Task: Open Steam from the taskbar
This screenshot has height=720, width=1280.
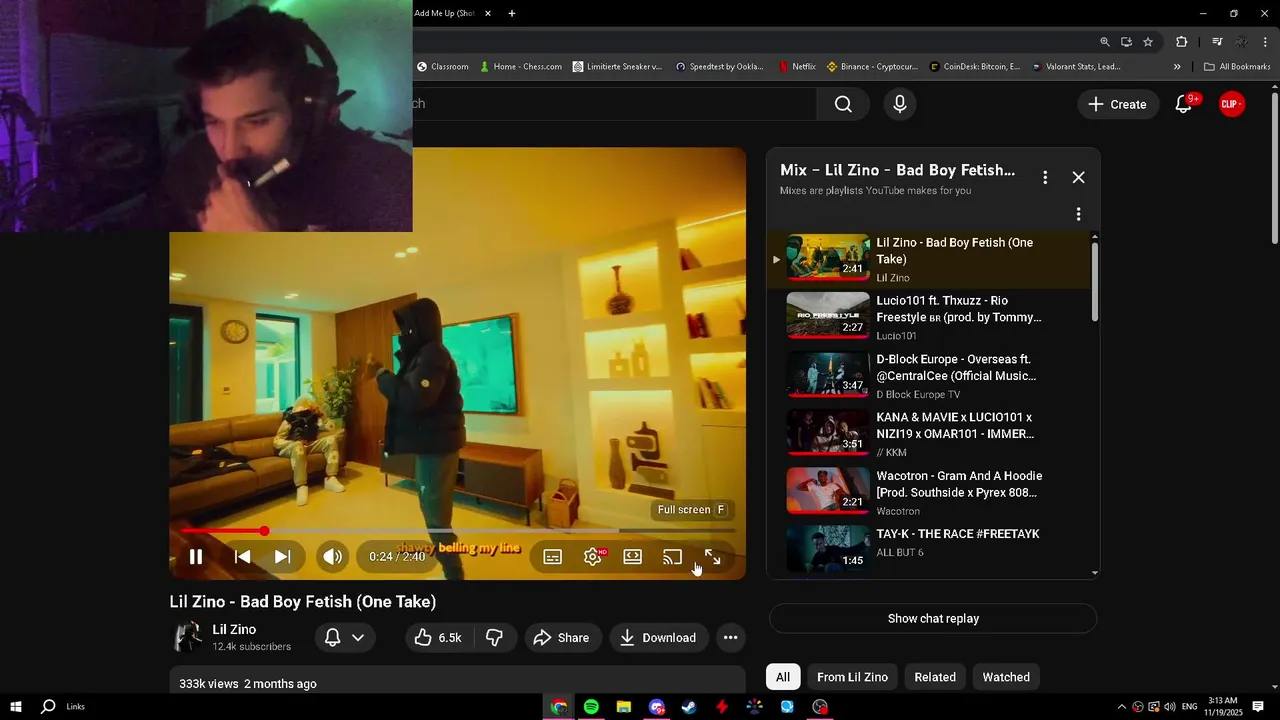Action: pyautogui.click(x=689, y=707)
